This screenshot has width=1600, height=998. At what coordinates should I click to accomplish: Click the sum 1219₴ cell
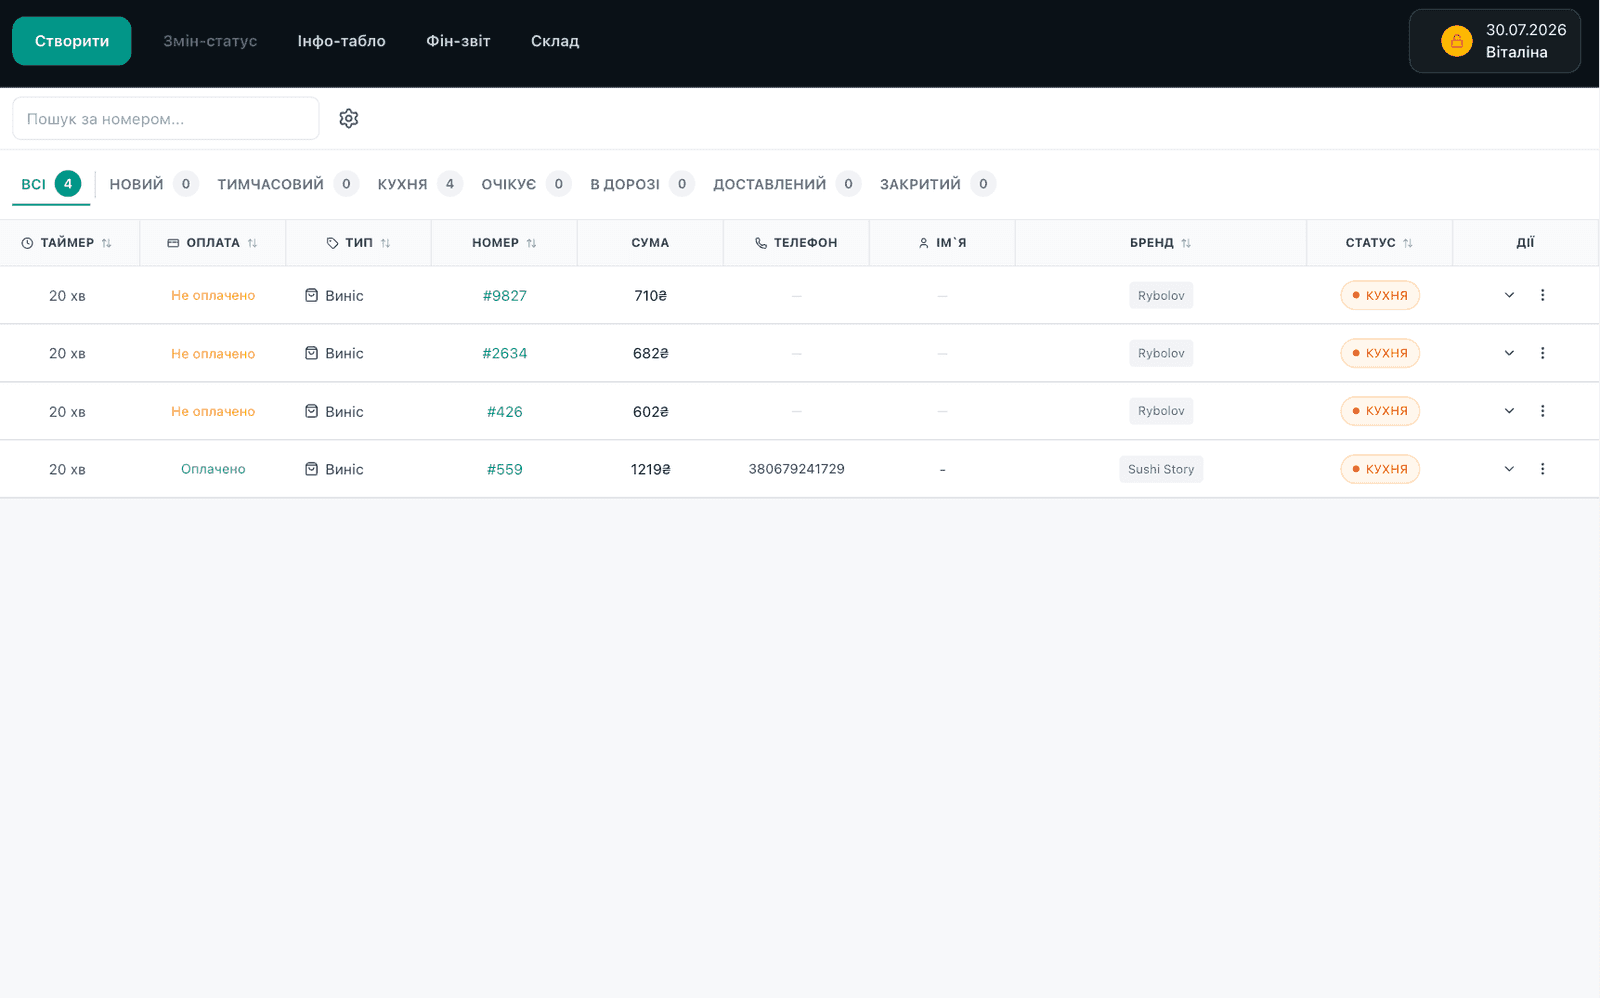pos(650,469)
